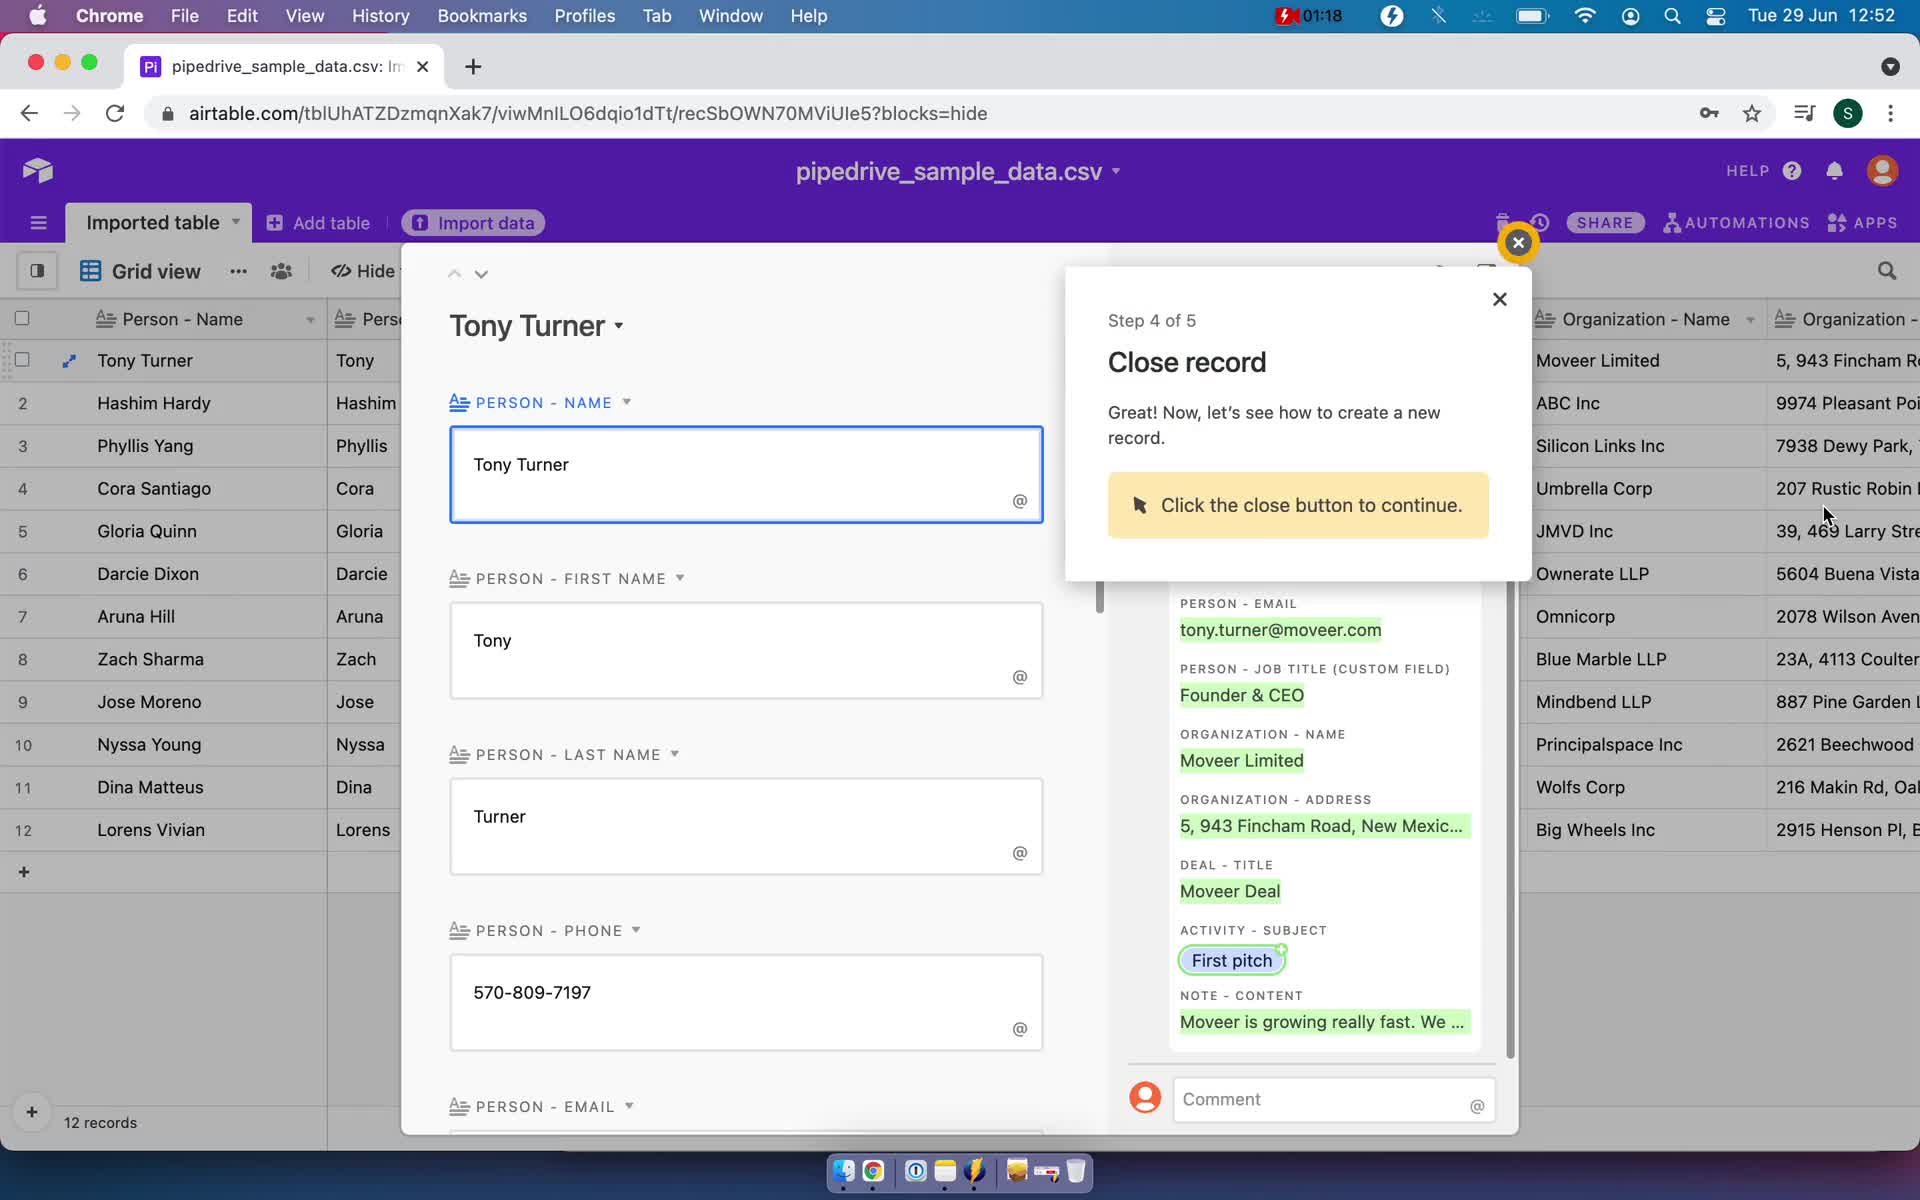
Task: Check the Tony Turner row checkbox
Action: pyautogui.click(x=22, y=360)
